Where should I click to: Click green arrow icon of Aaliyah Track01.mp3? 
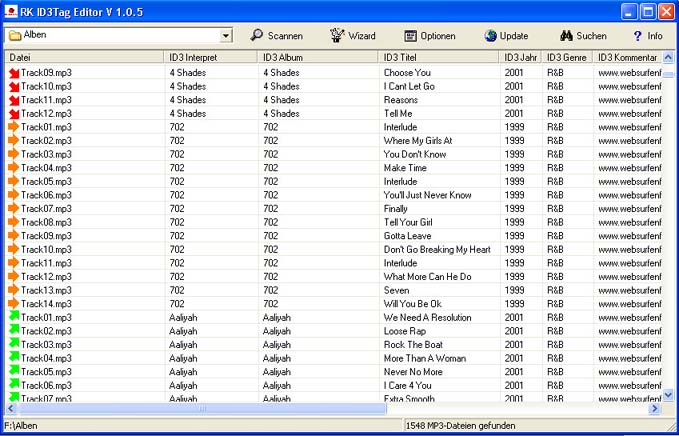tap(13, 318)
